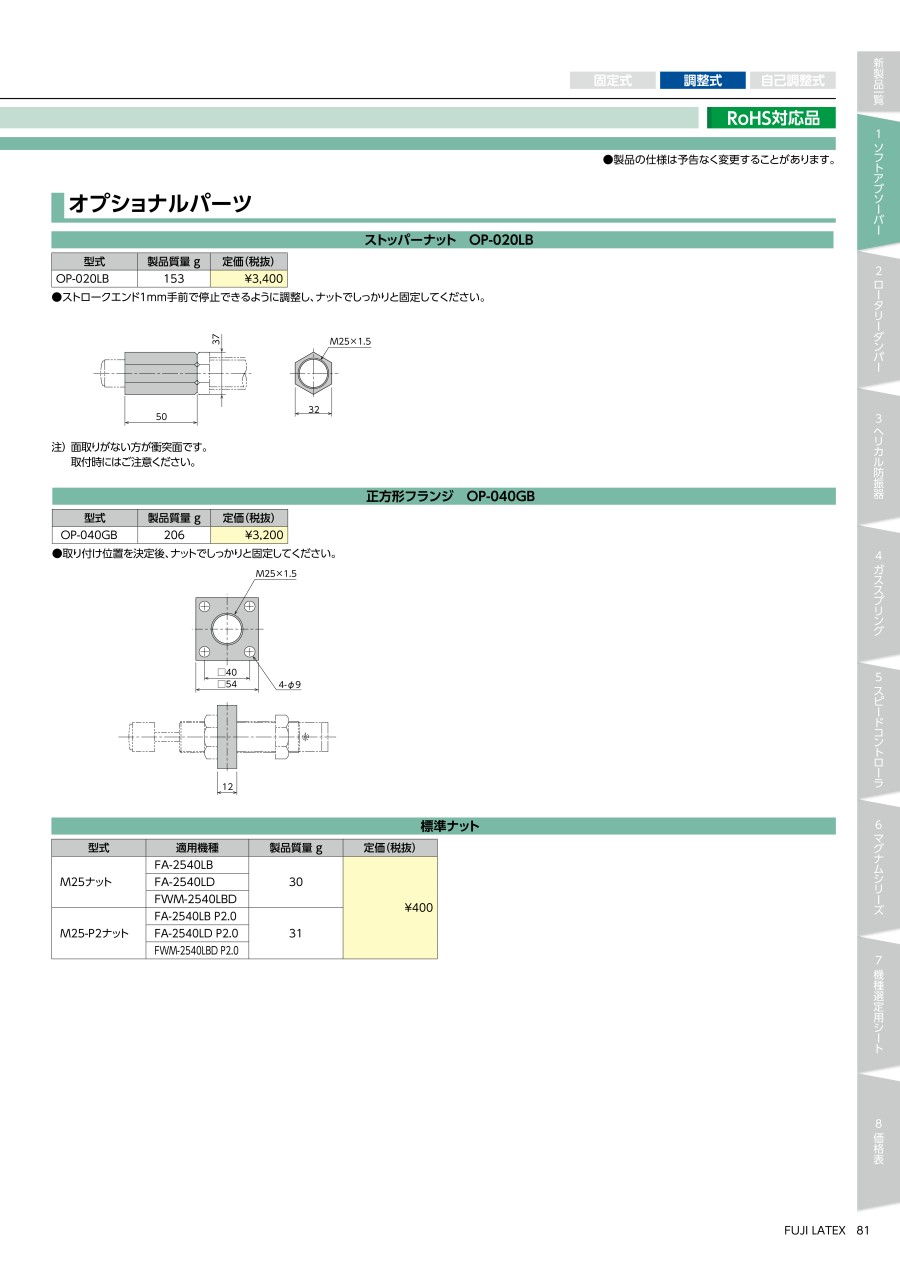Open the マグナムシリーズ side tab

(x=877, y=868)
